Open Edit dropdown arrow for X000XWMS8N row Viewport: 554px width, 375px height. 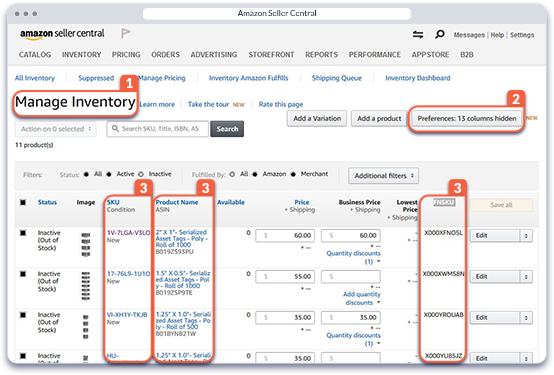(526, 276)
